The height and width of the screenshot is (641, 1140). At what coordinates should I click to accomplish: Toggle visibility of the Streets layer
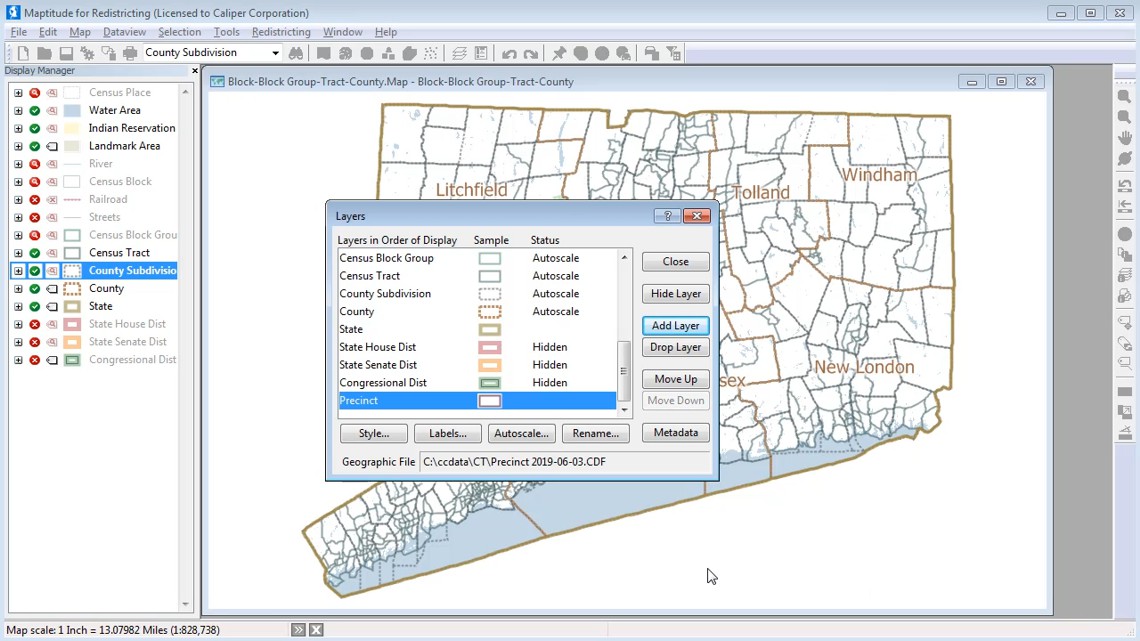point(34,217)
